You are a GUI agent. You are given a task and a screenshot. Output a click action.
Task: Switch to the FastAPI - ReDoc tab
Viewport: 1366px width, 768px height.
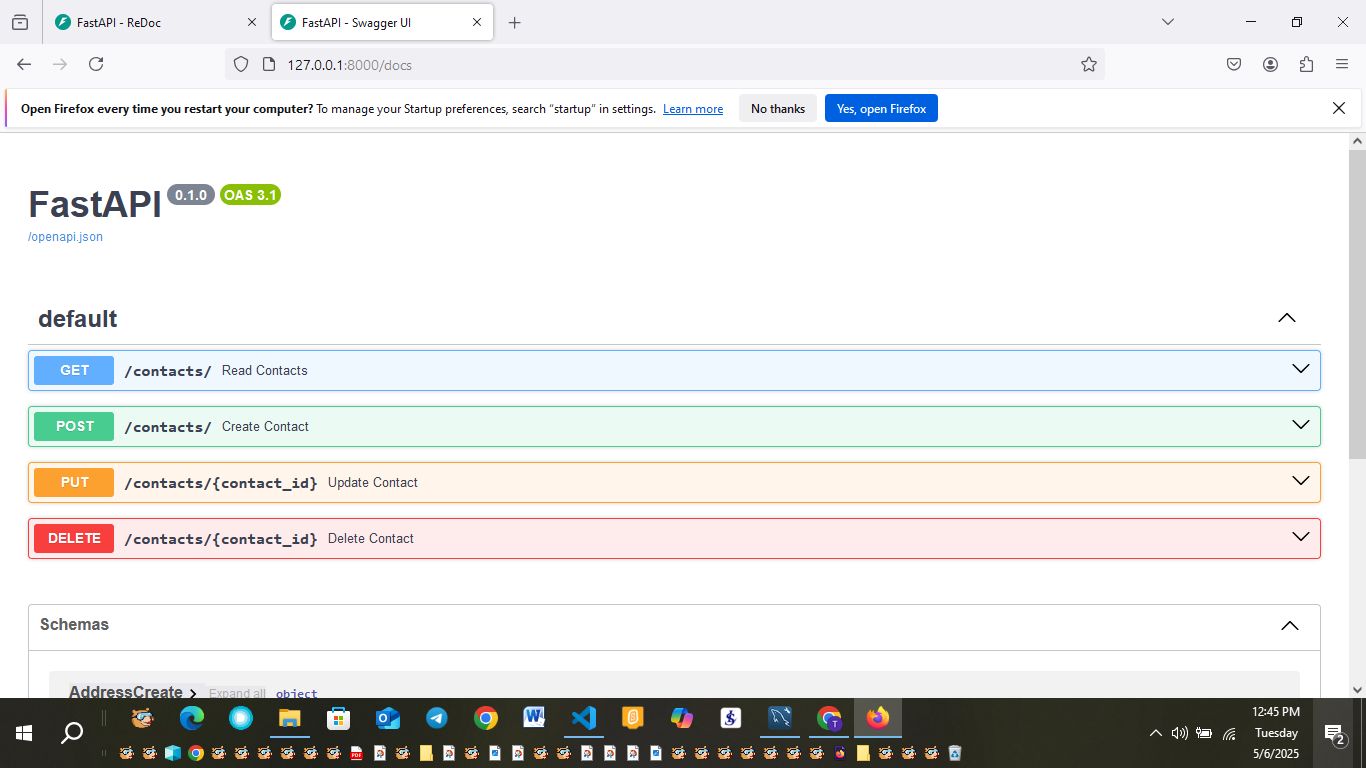[x=156, y=22]
